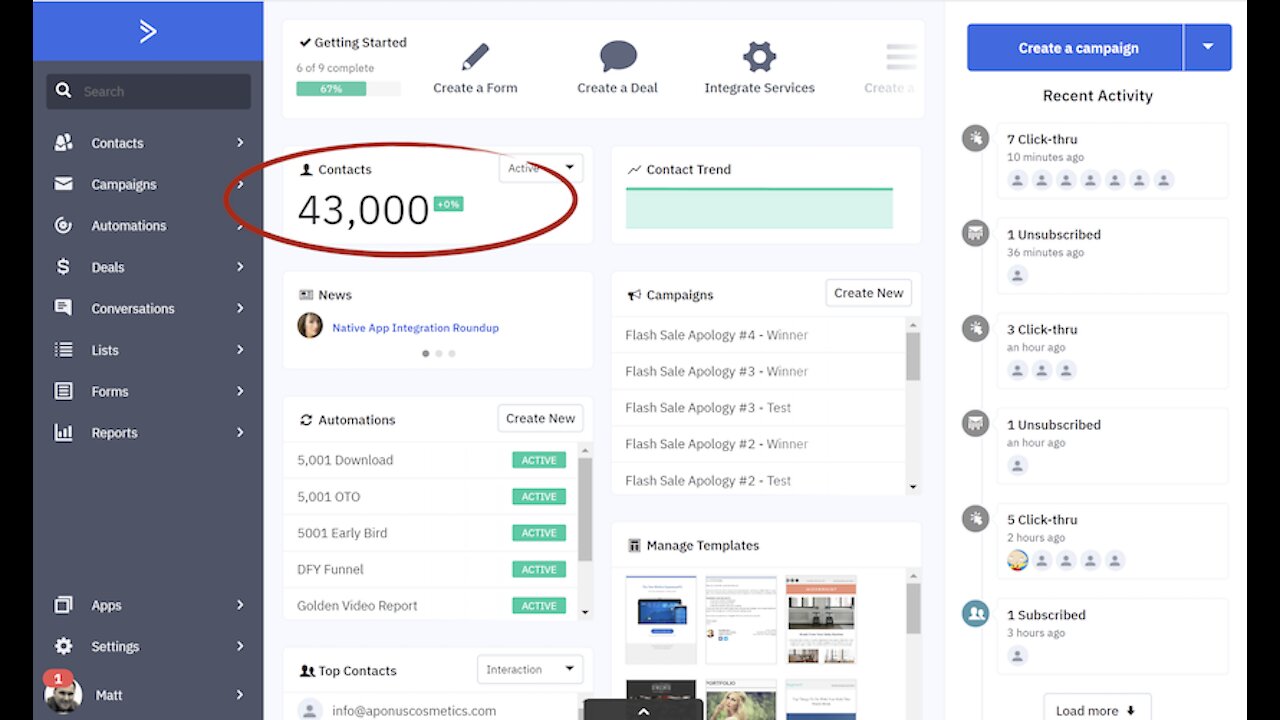
Task: Open Automations in the sidebar menu
Action: [x=129, y=226]
